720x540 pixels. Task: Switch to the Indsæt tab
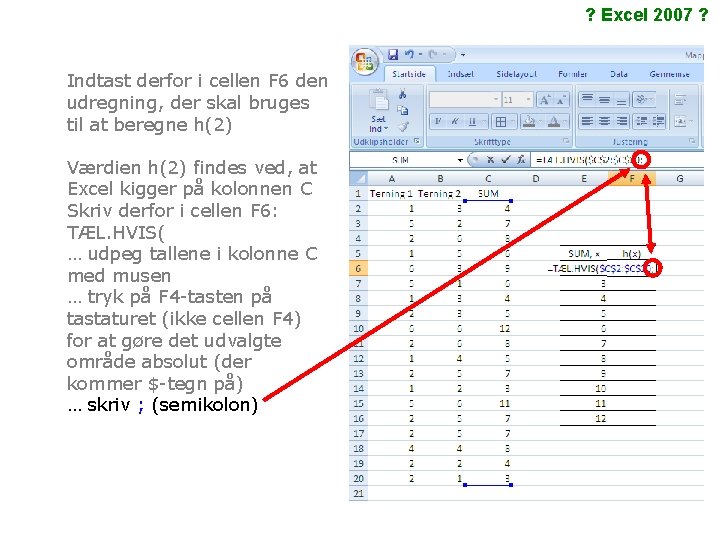(x=461, y=74)
